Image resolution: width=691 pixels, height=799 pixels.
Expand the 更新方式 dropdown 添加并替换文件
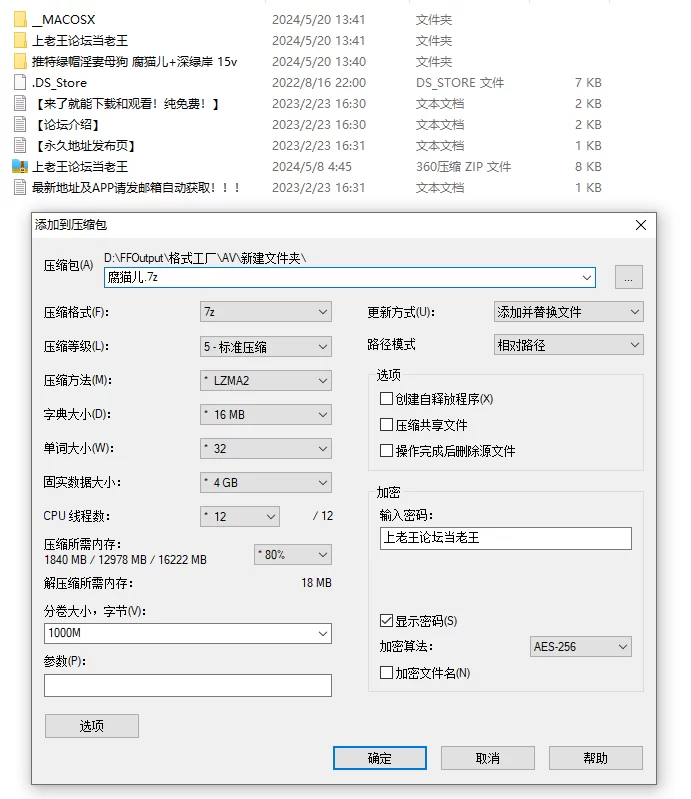click(x=569, y=312)
